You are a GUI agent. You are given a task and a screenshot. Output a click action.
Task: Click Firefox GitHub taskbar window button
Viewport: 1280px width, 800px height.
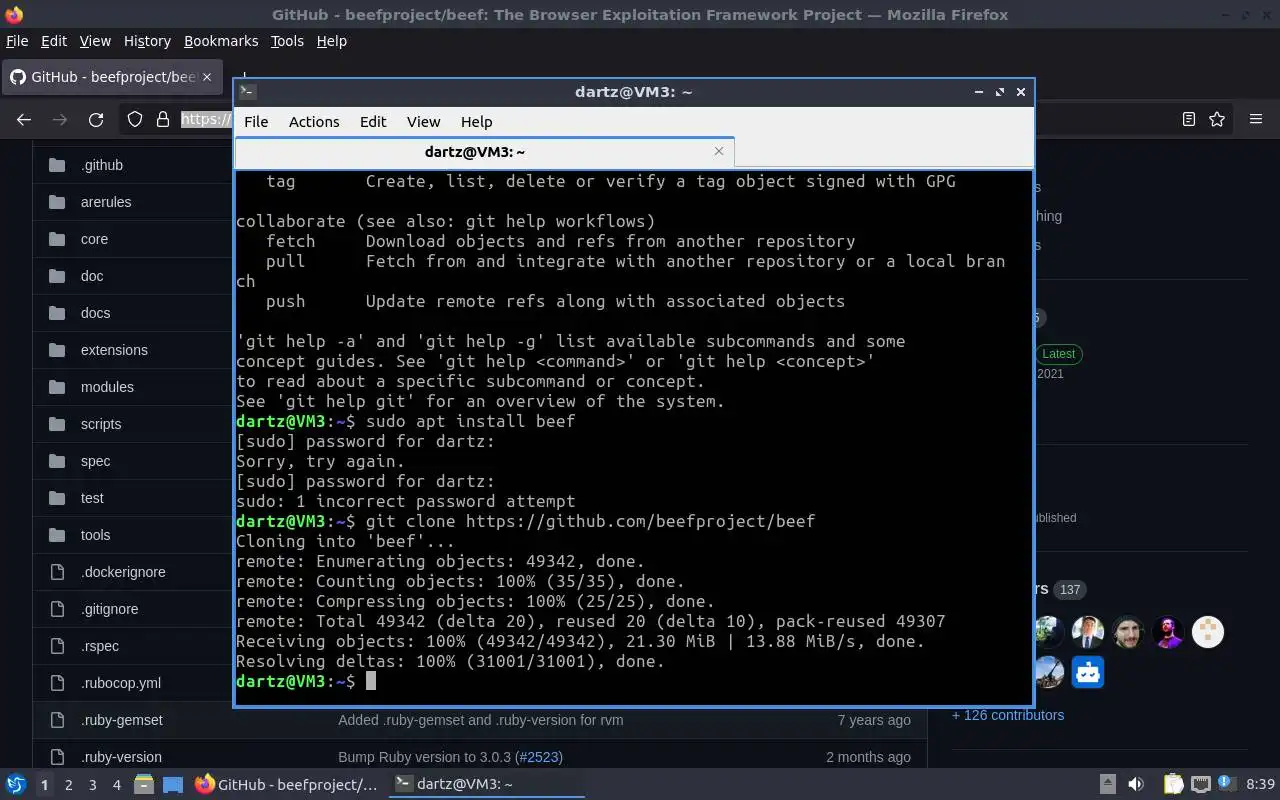point(287,785)
